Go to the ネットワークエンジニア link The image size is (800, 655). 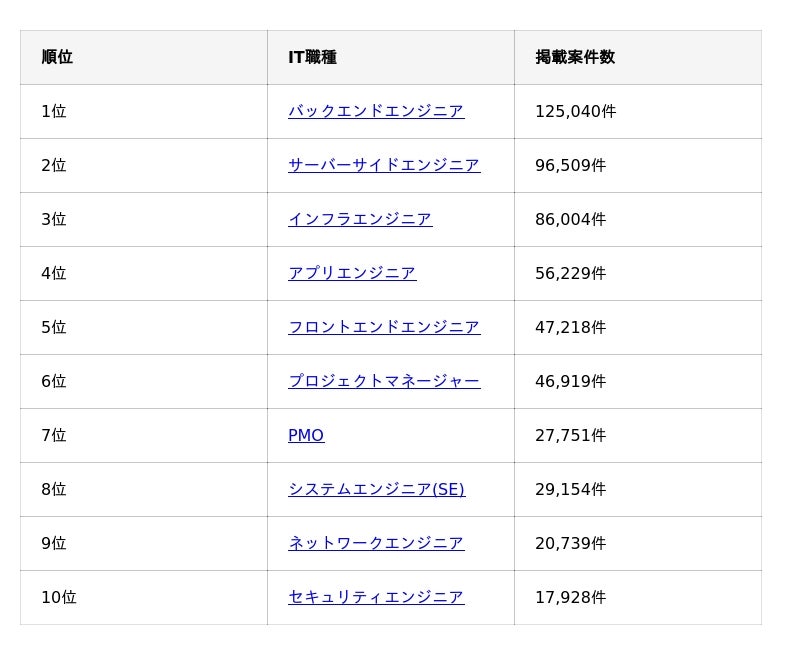point(375,543)
